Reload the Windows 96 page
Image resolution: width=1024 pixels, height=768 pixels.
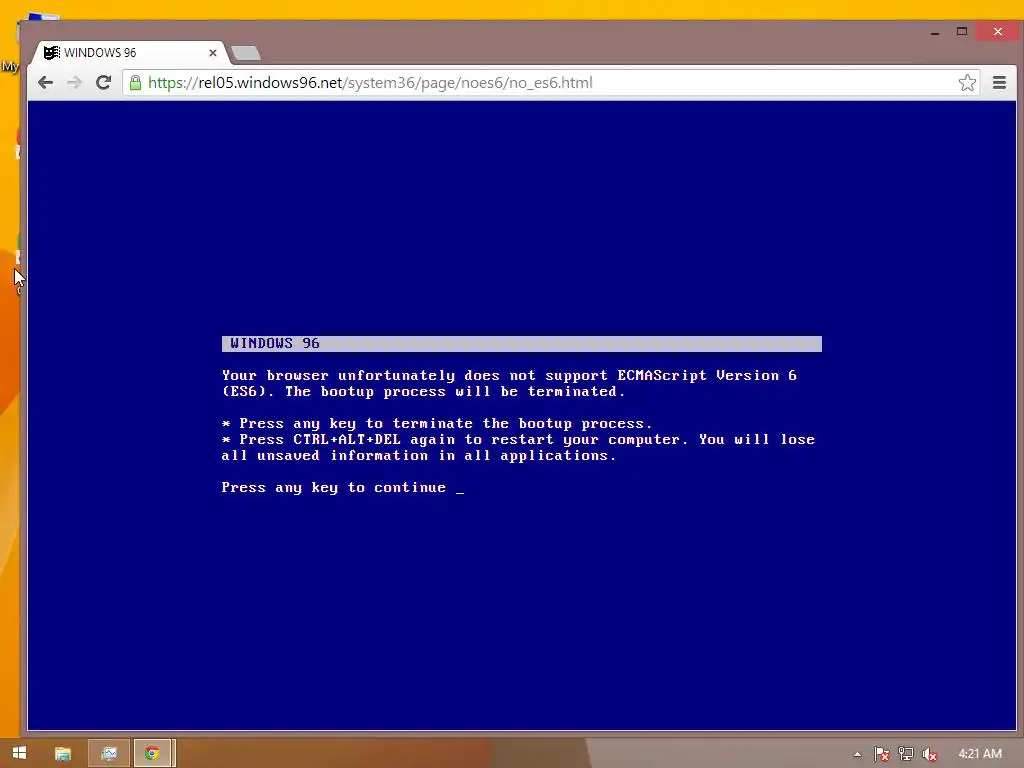pos(103,82)
